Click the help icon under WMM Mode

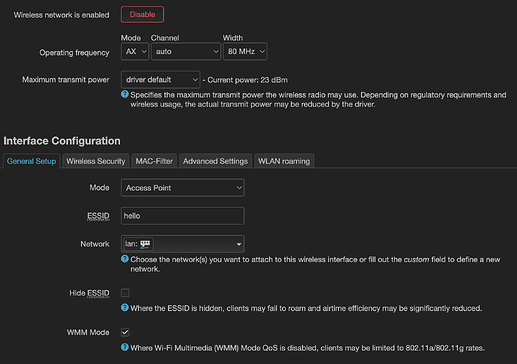coord(125,347)
